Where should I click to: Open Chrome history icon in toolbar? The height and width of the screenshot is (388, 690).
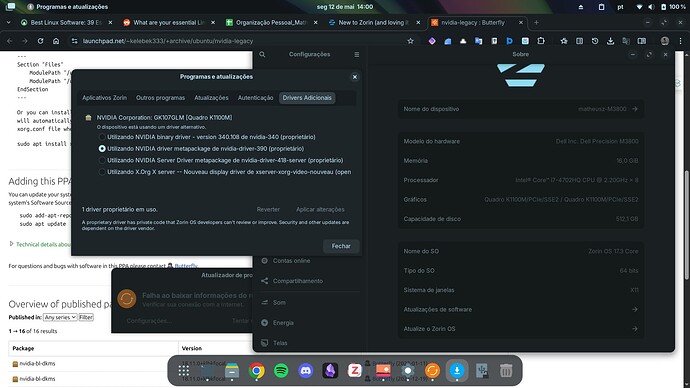(595, 41)
